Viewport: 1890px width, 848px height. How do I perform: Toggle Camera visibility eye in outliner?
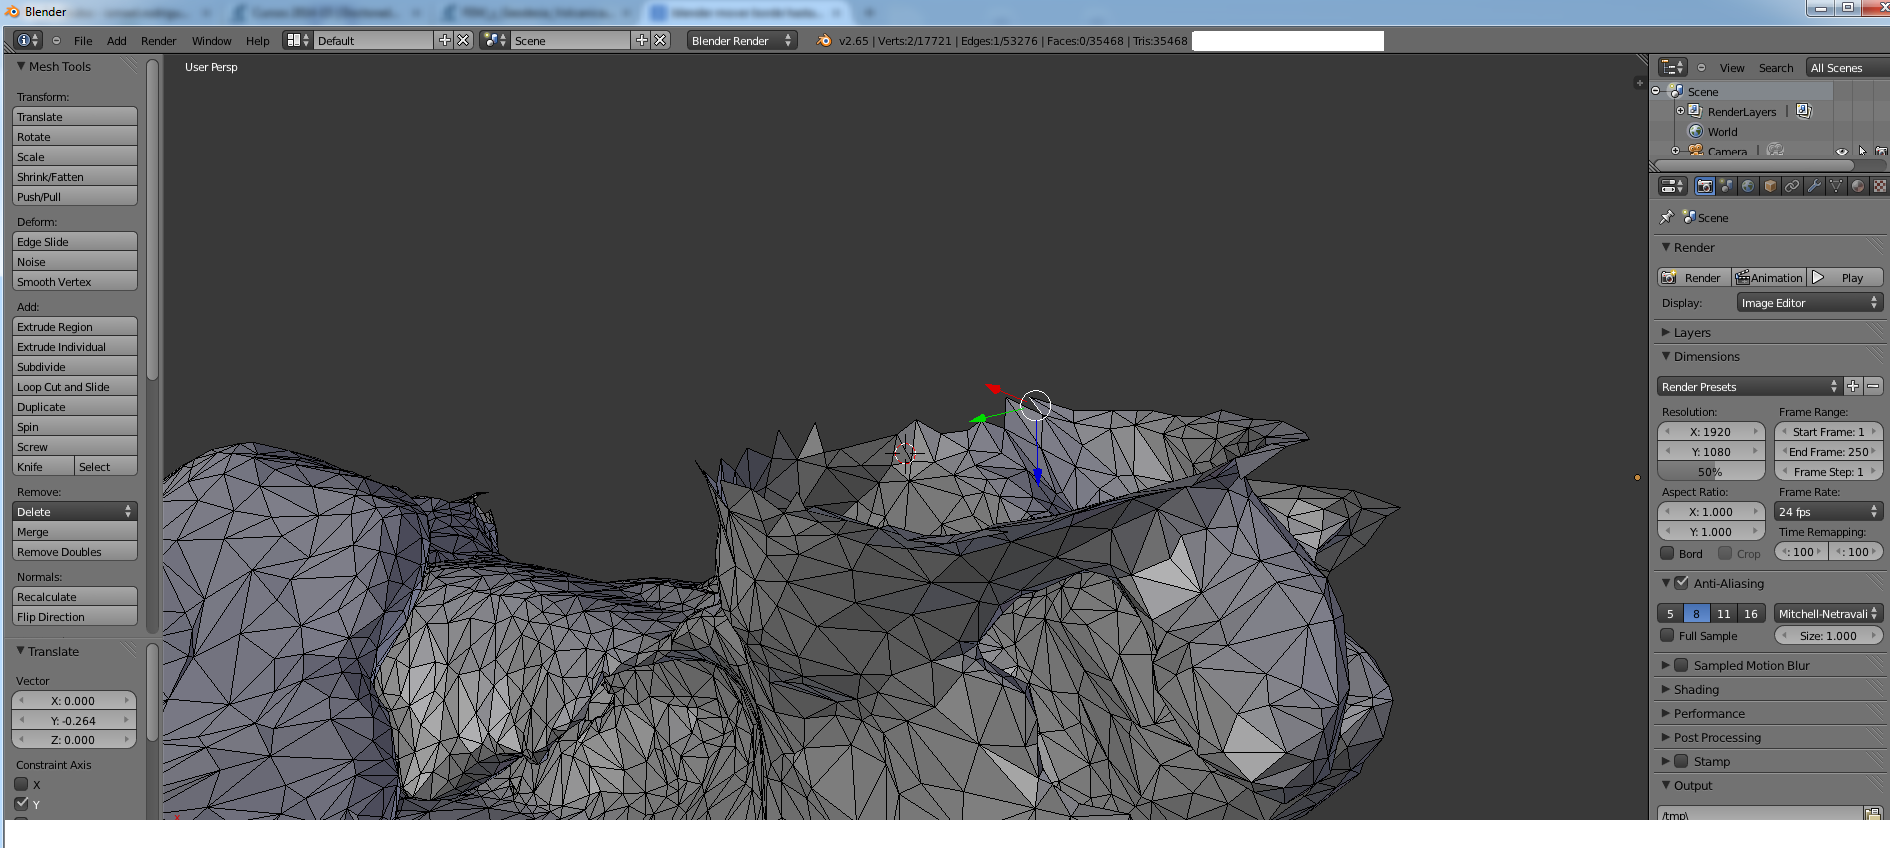tap(1842, 152)
